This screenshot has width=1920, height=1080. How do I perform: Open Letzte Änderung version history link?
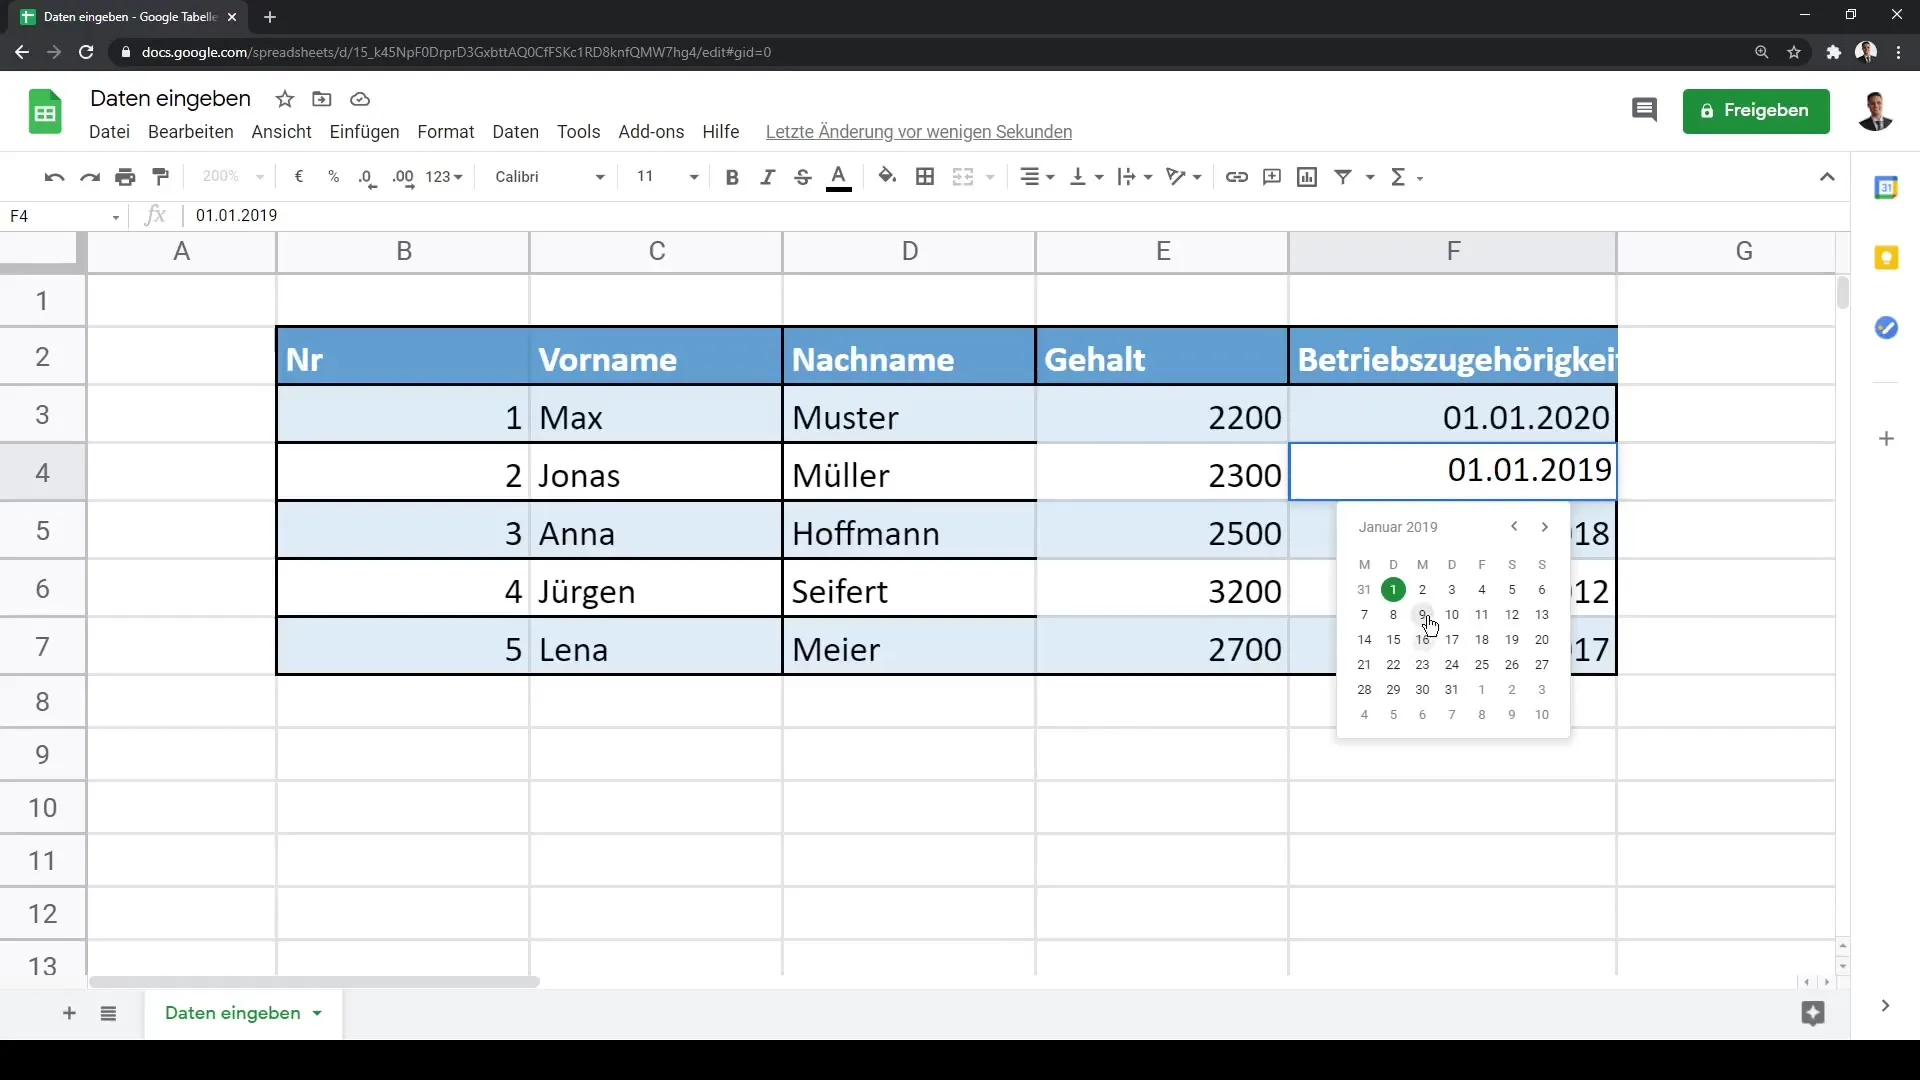[x=918, y=132]
